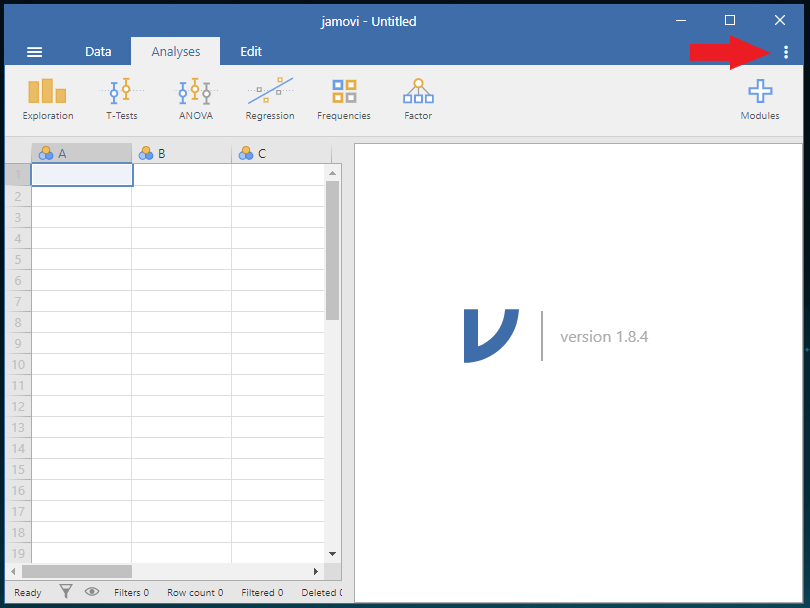Select column C header
810x608 pixels.
point(282,153)
